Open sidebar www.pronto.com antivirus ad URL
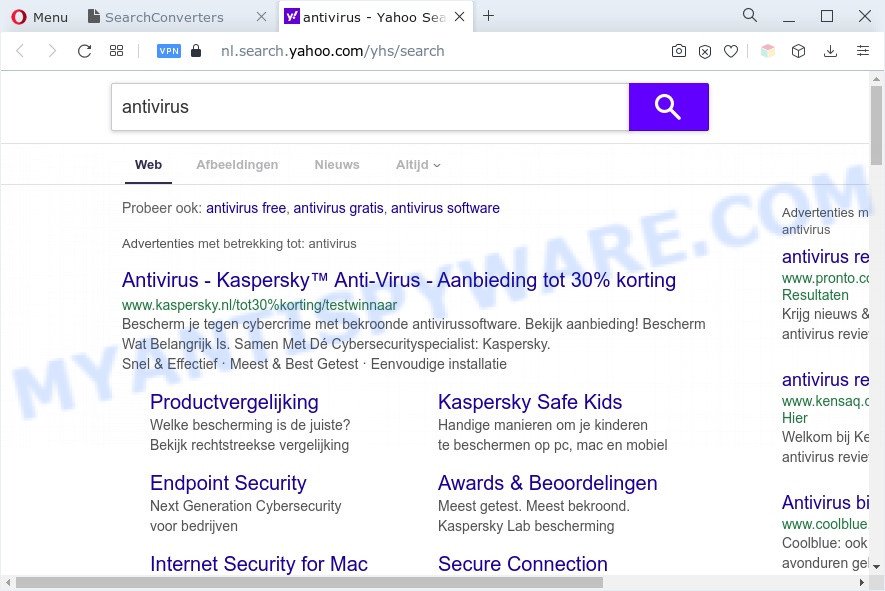 tap(825, 278)
